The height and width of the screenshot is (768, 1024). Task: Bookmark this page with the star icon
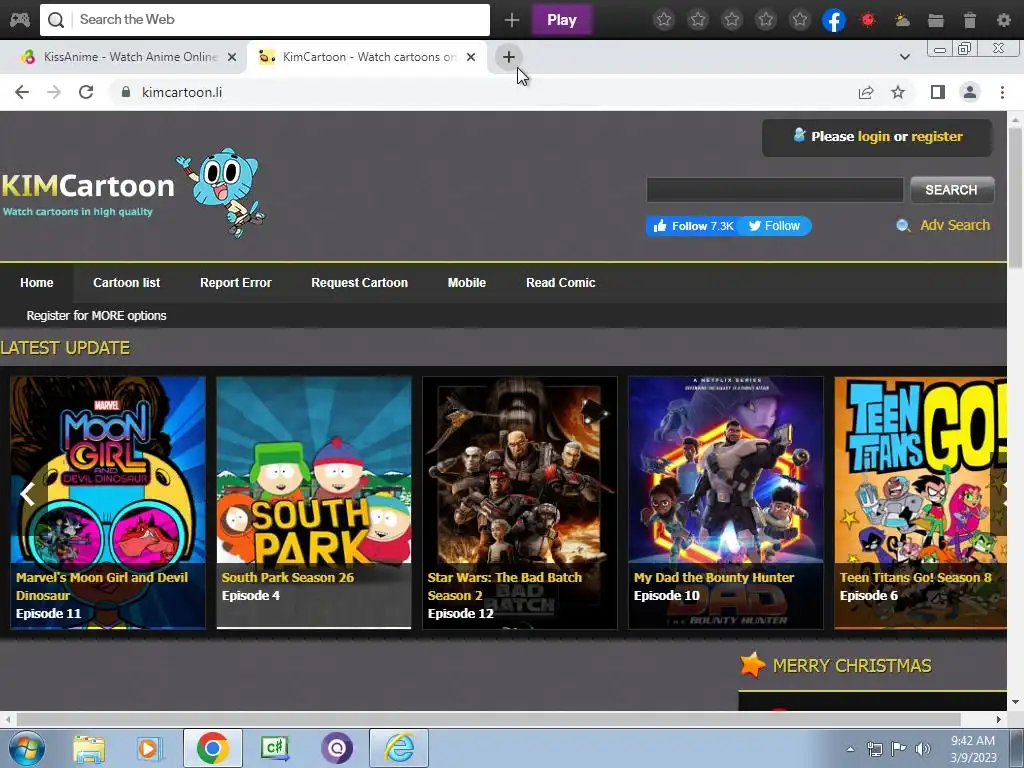[898, 92]
